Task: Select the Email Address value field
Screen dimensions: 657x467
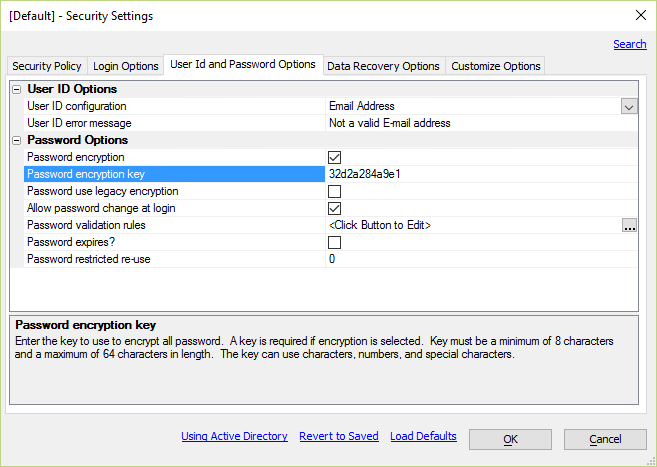Action: pyautogui.click(x=473, y=106)
